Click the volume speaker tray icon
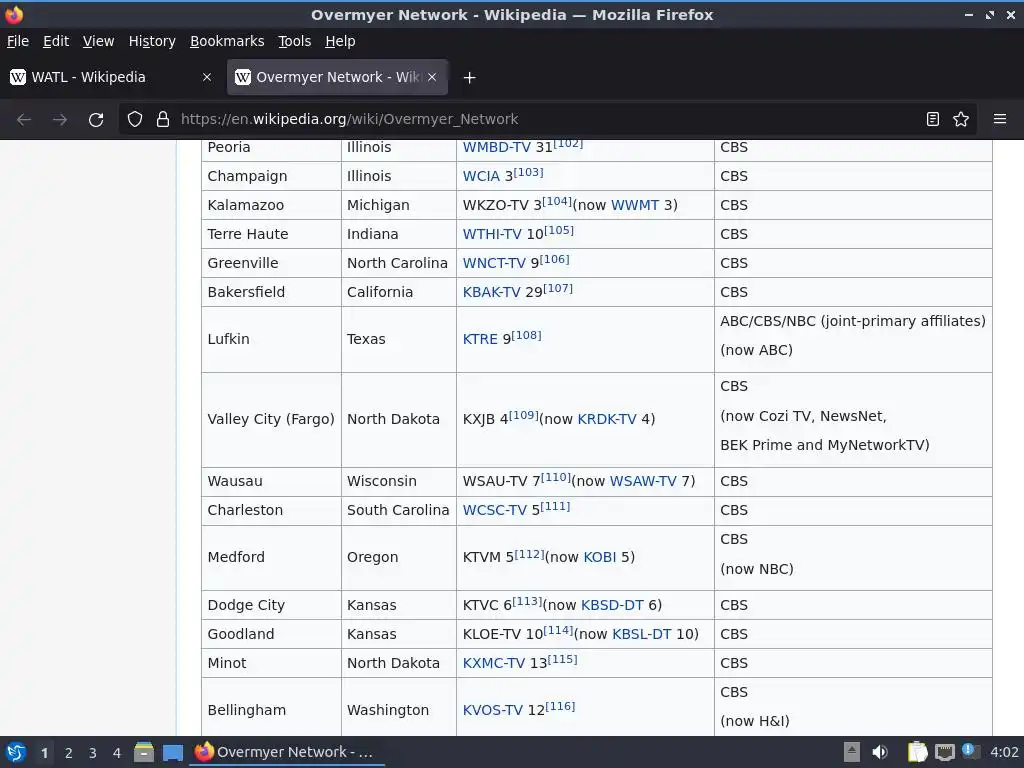 pos(880,752)
